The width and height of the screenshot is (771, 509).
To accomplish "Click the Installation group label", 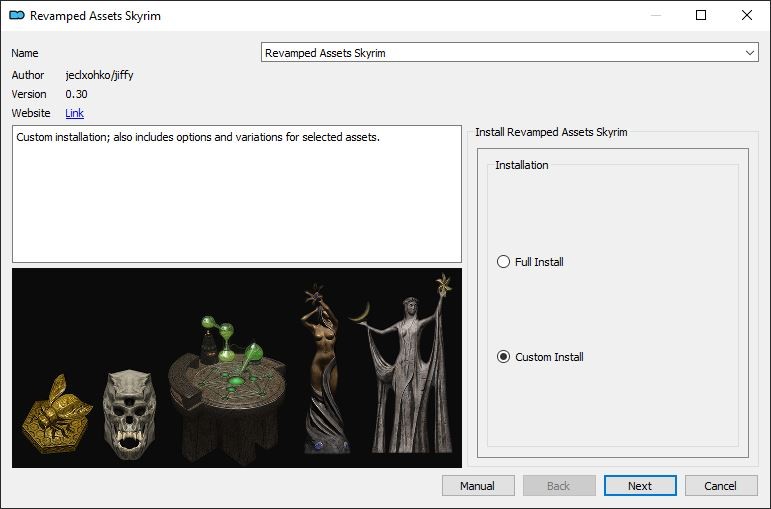I will [x=522, y=165].
